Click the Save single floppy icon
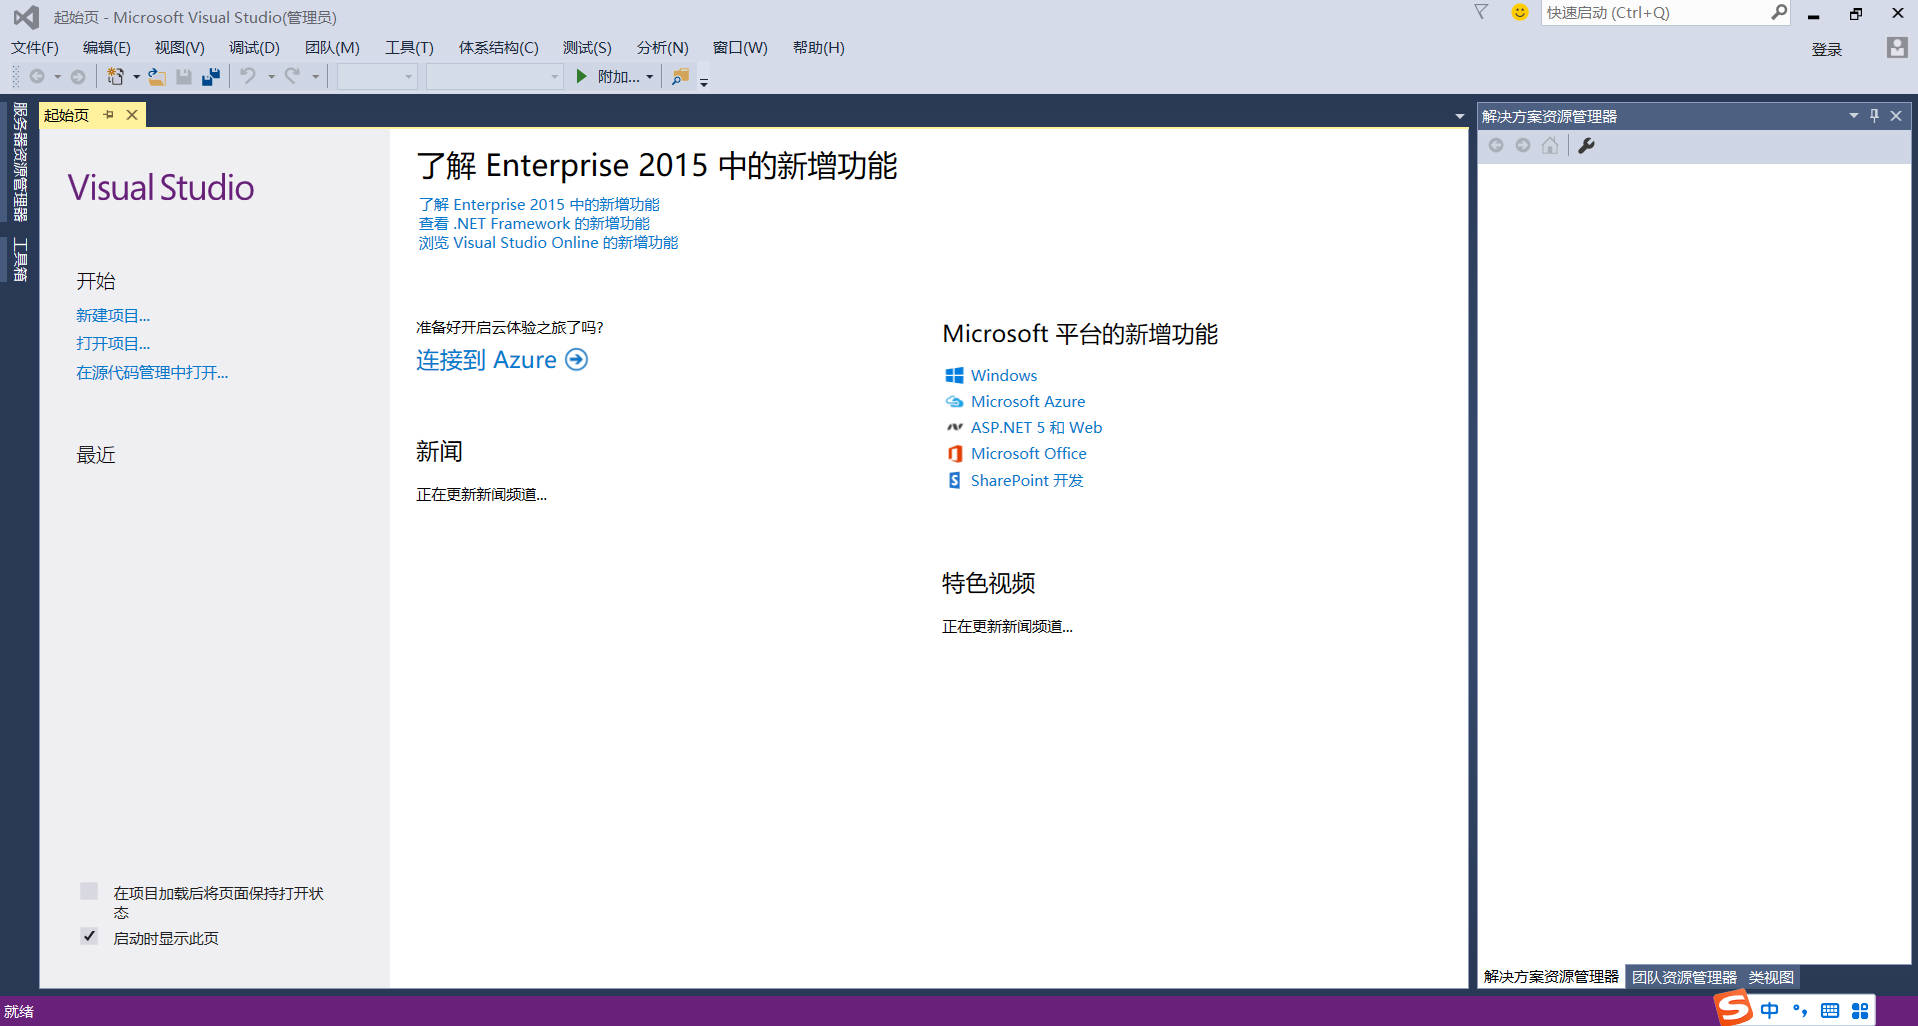This screenshot has width=1918, height=1026. (184, 76)
